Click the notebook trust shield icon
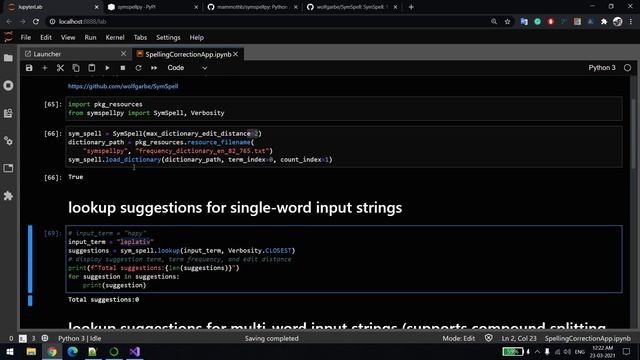 pos(489,338)
